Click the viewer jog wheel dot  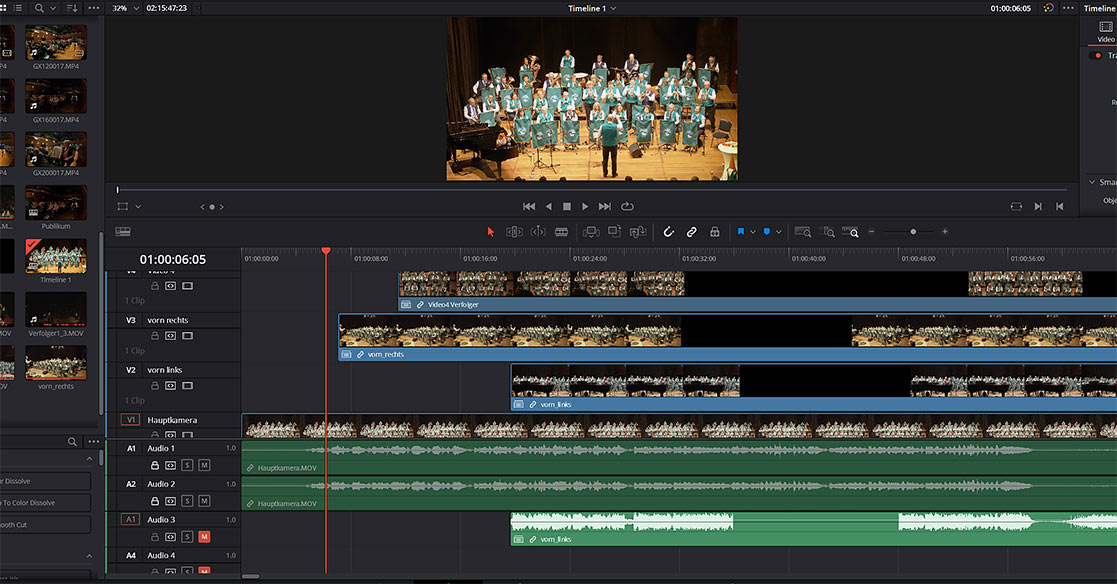[212, 207]
